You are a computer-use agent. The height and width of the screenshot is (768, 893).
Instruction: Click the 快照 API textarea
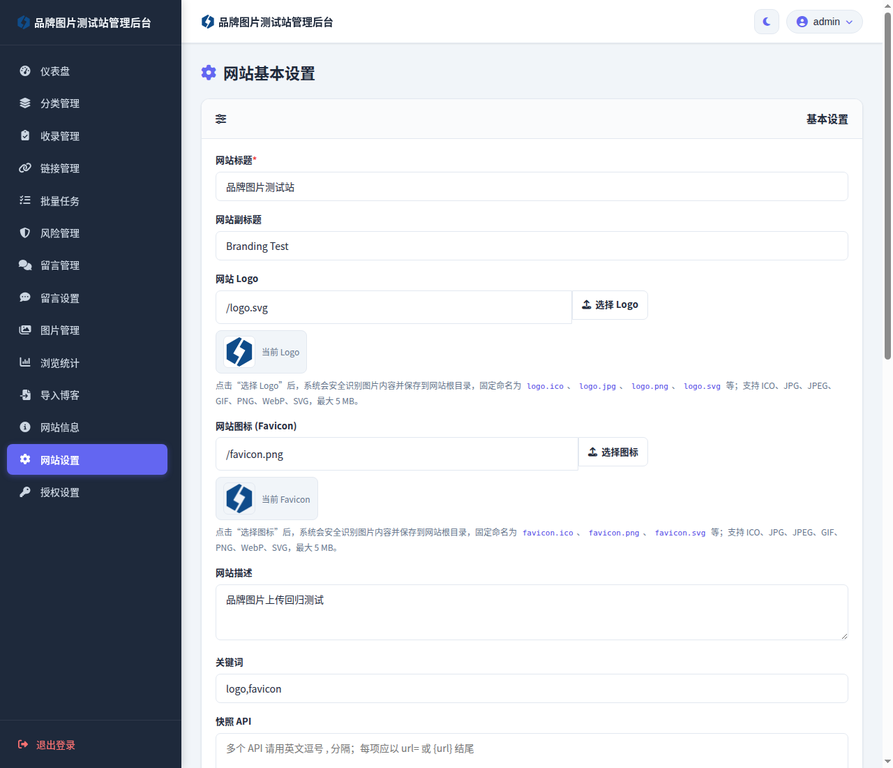click(x=531, y=751)
